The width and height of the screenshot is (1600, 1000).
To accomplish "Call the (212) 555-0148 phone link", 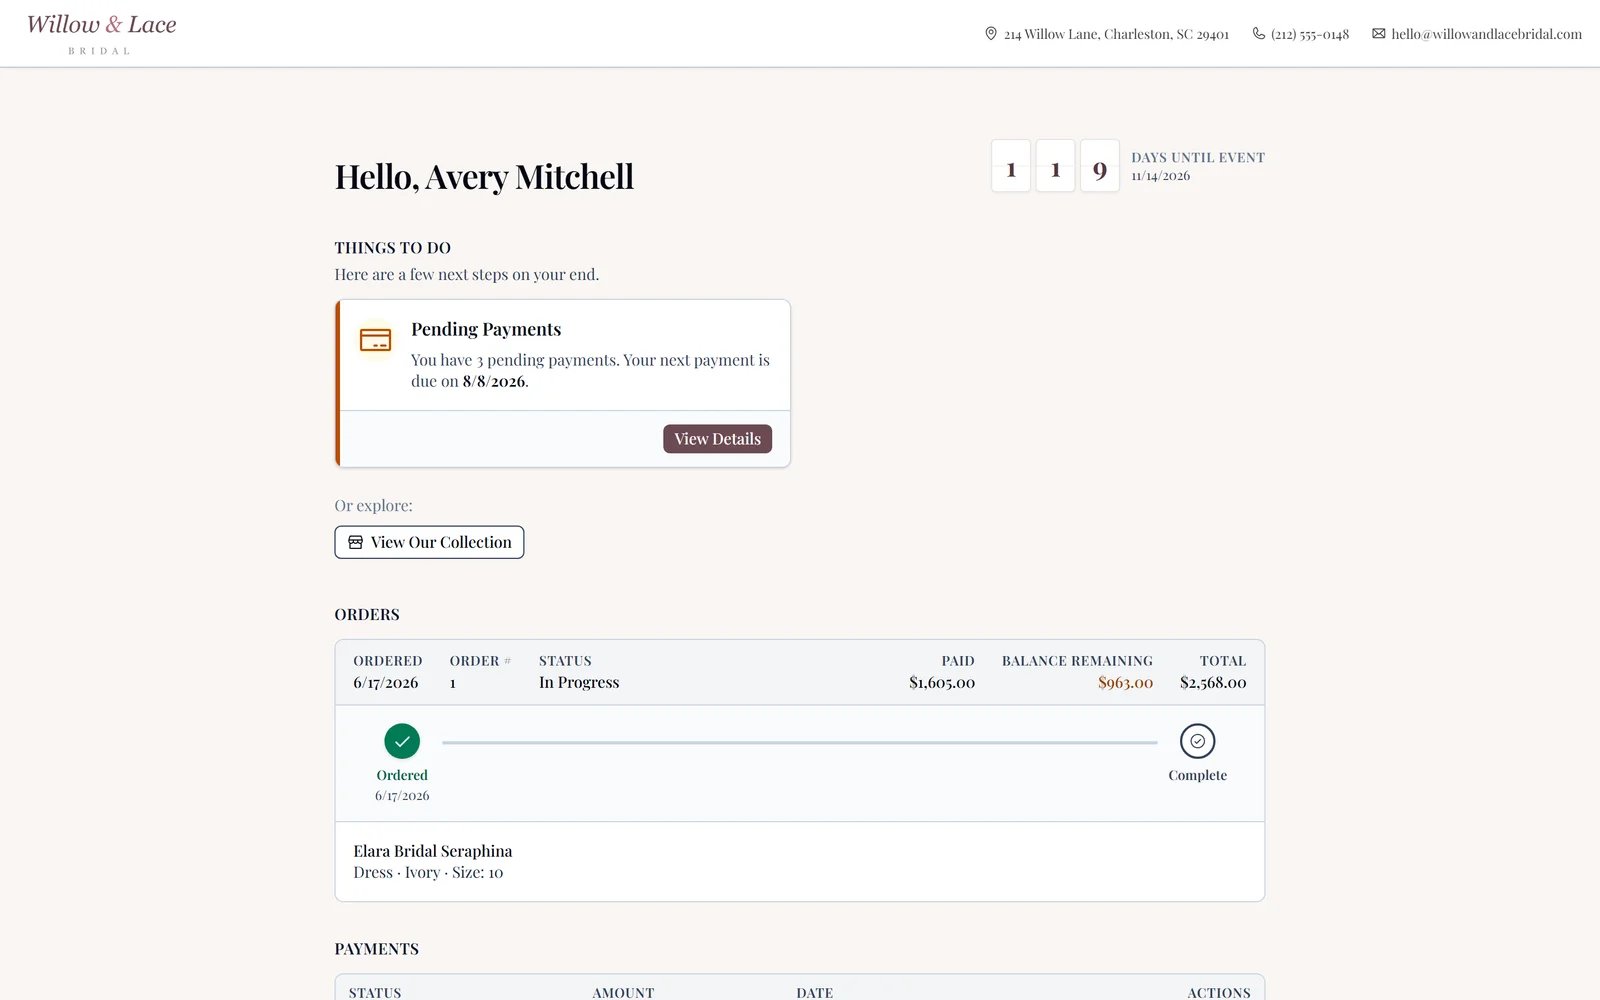I will 1310,34.
